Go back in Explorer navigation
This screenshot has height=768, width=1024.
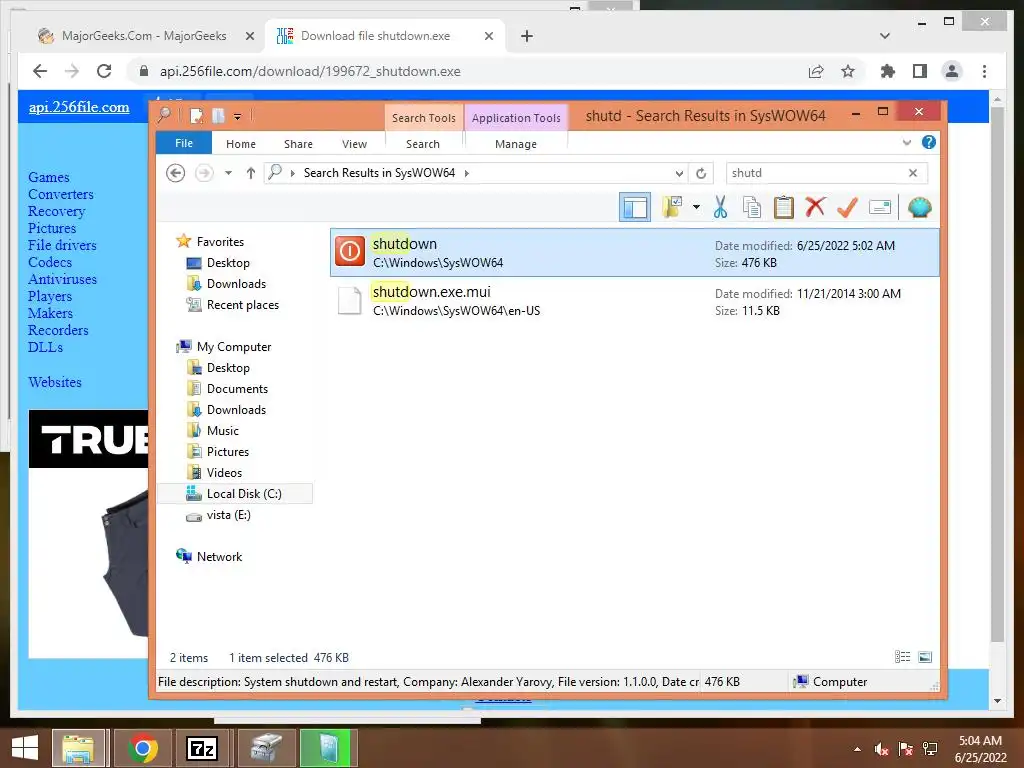(x=175, y=173)
